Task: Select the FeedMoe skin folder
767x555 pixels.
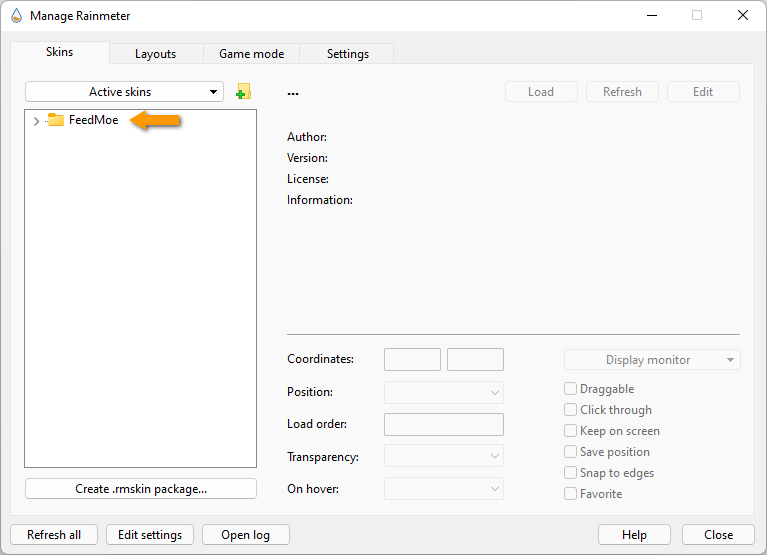Action: (x=93, y=120)
